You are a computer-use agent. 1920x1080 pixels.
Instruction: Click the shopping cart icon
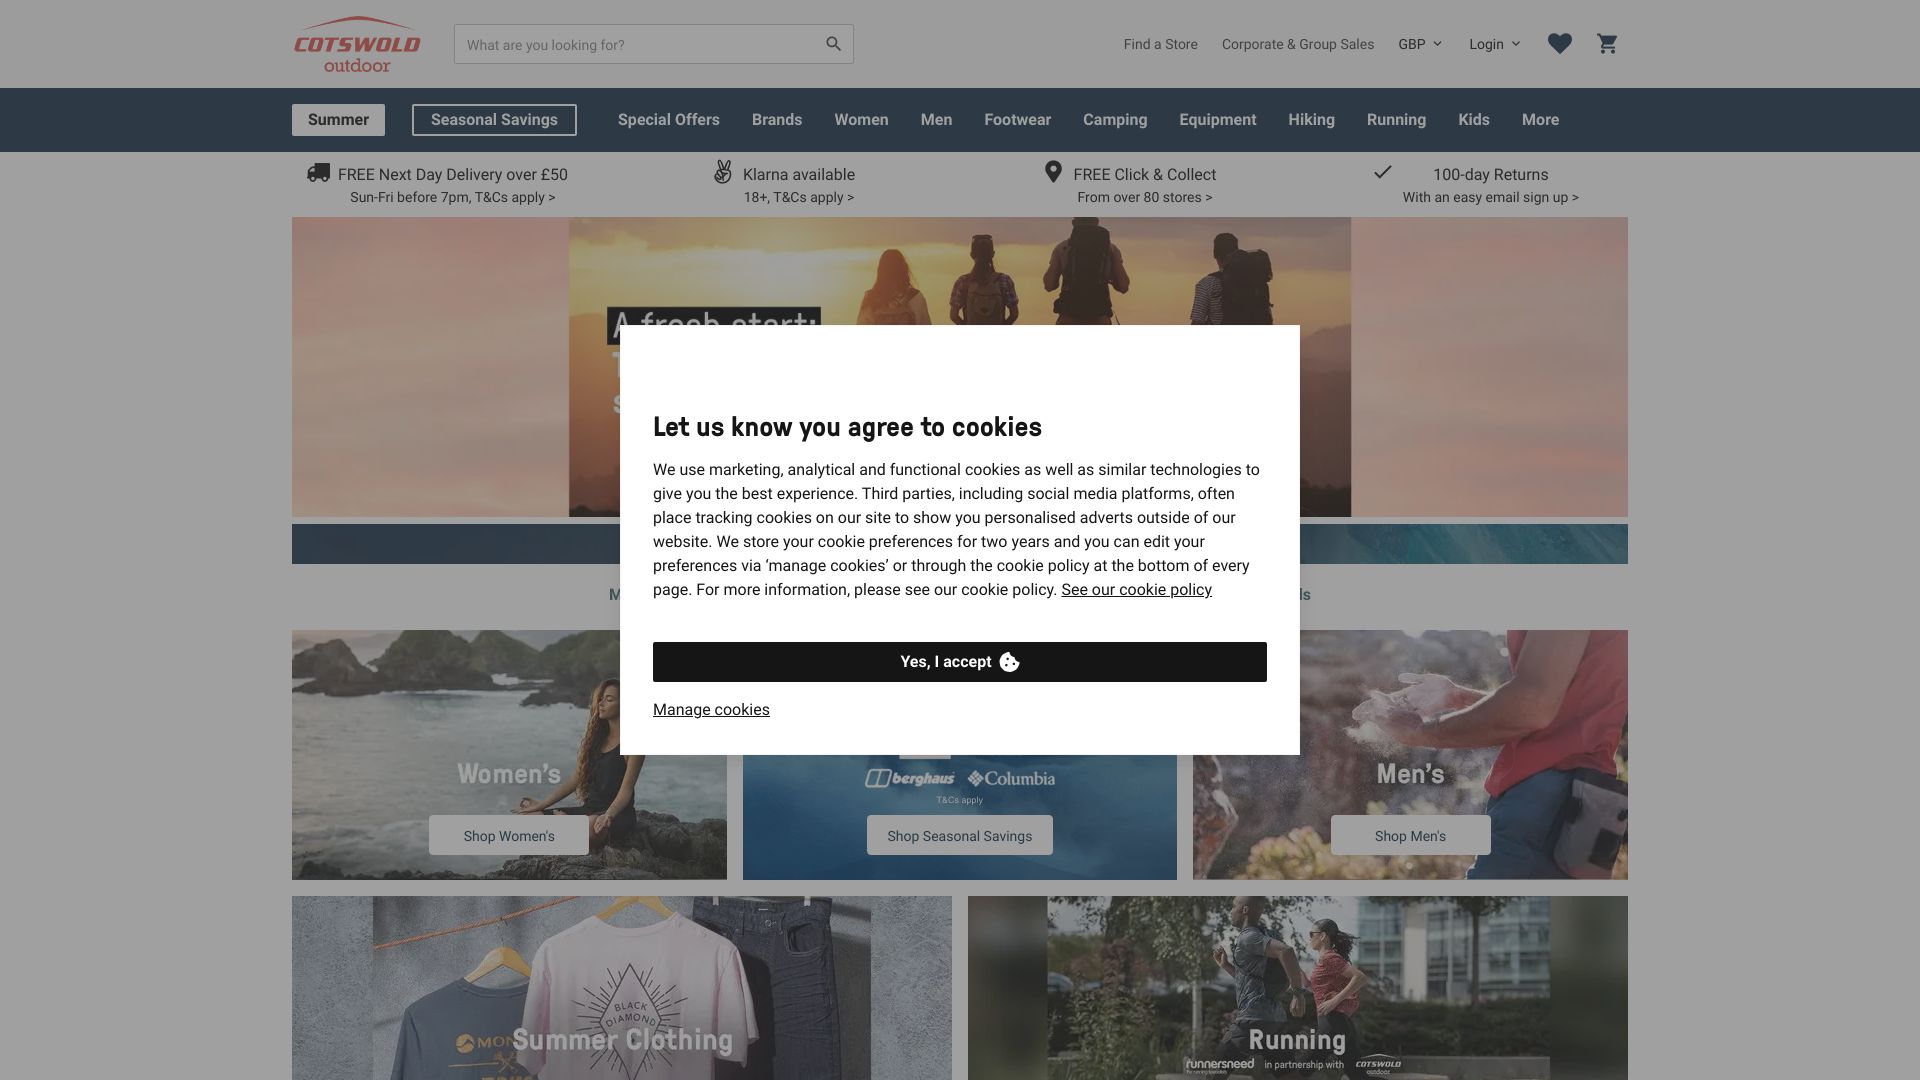1609,44
